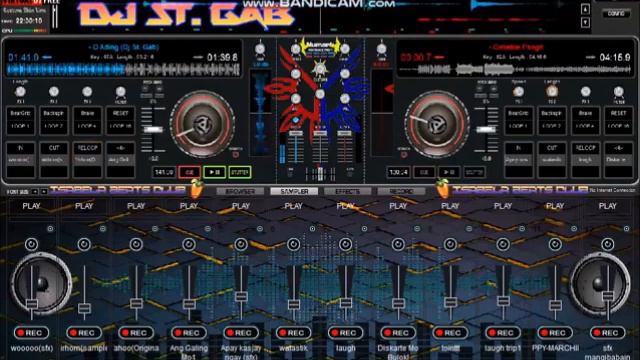This screenshot has width=640, height=360.
Task: Toggle small option dot for wooooo(sfx) slot
Action: [50, 229]
